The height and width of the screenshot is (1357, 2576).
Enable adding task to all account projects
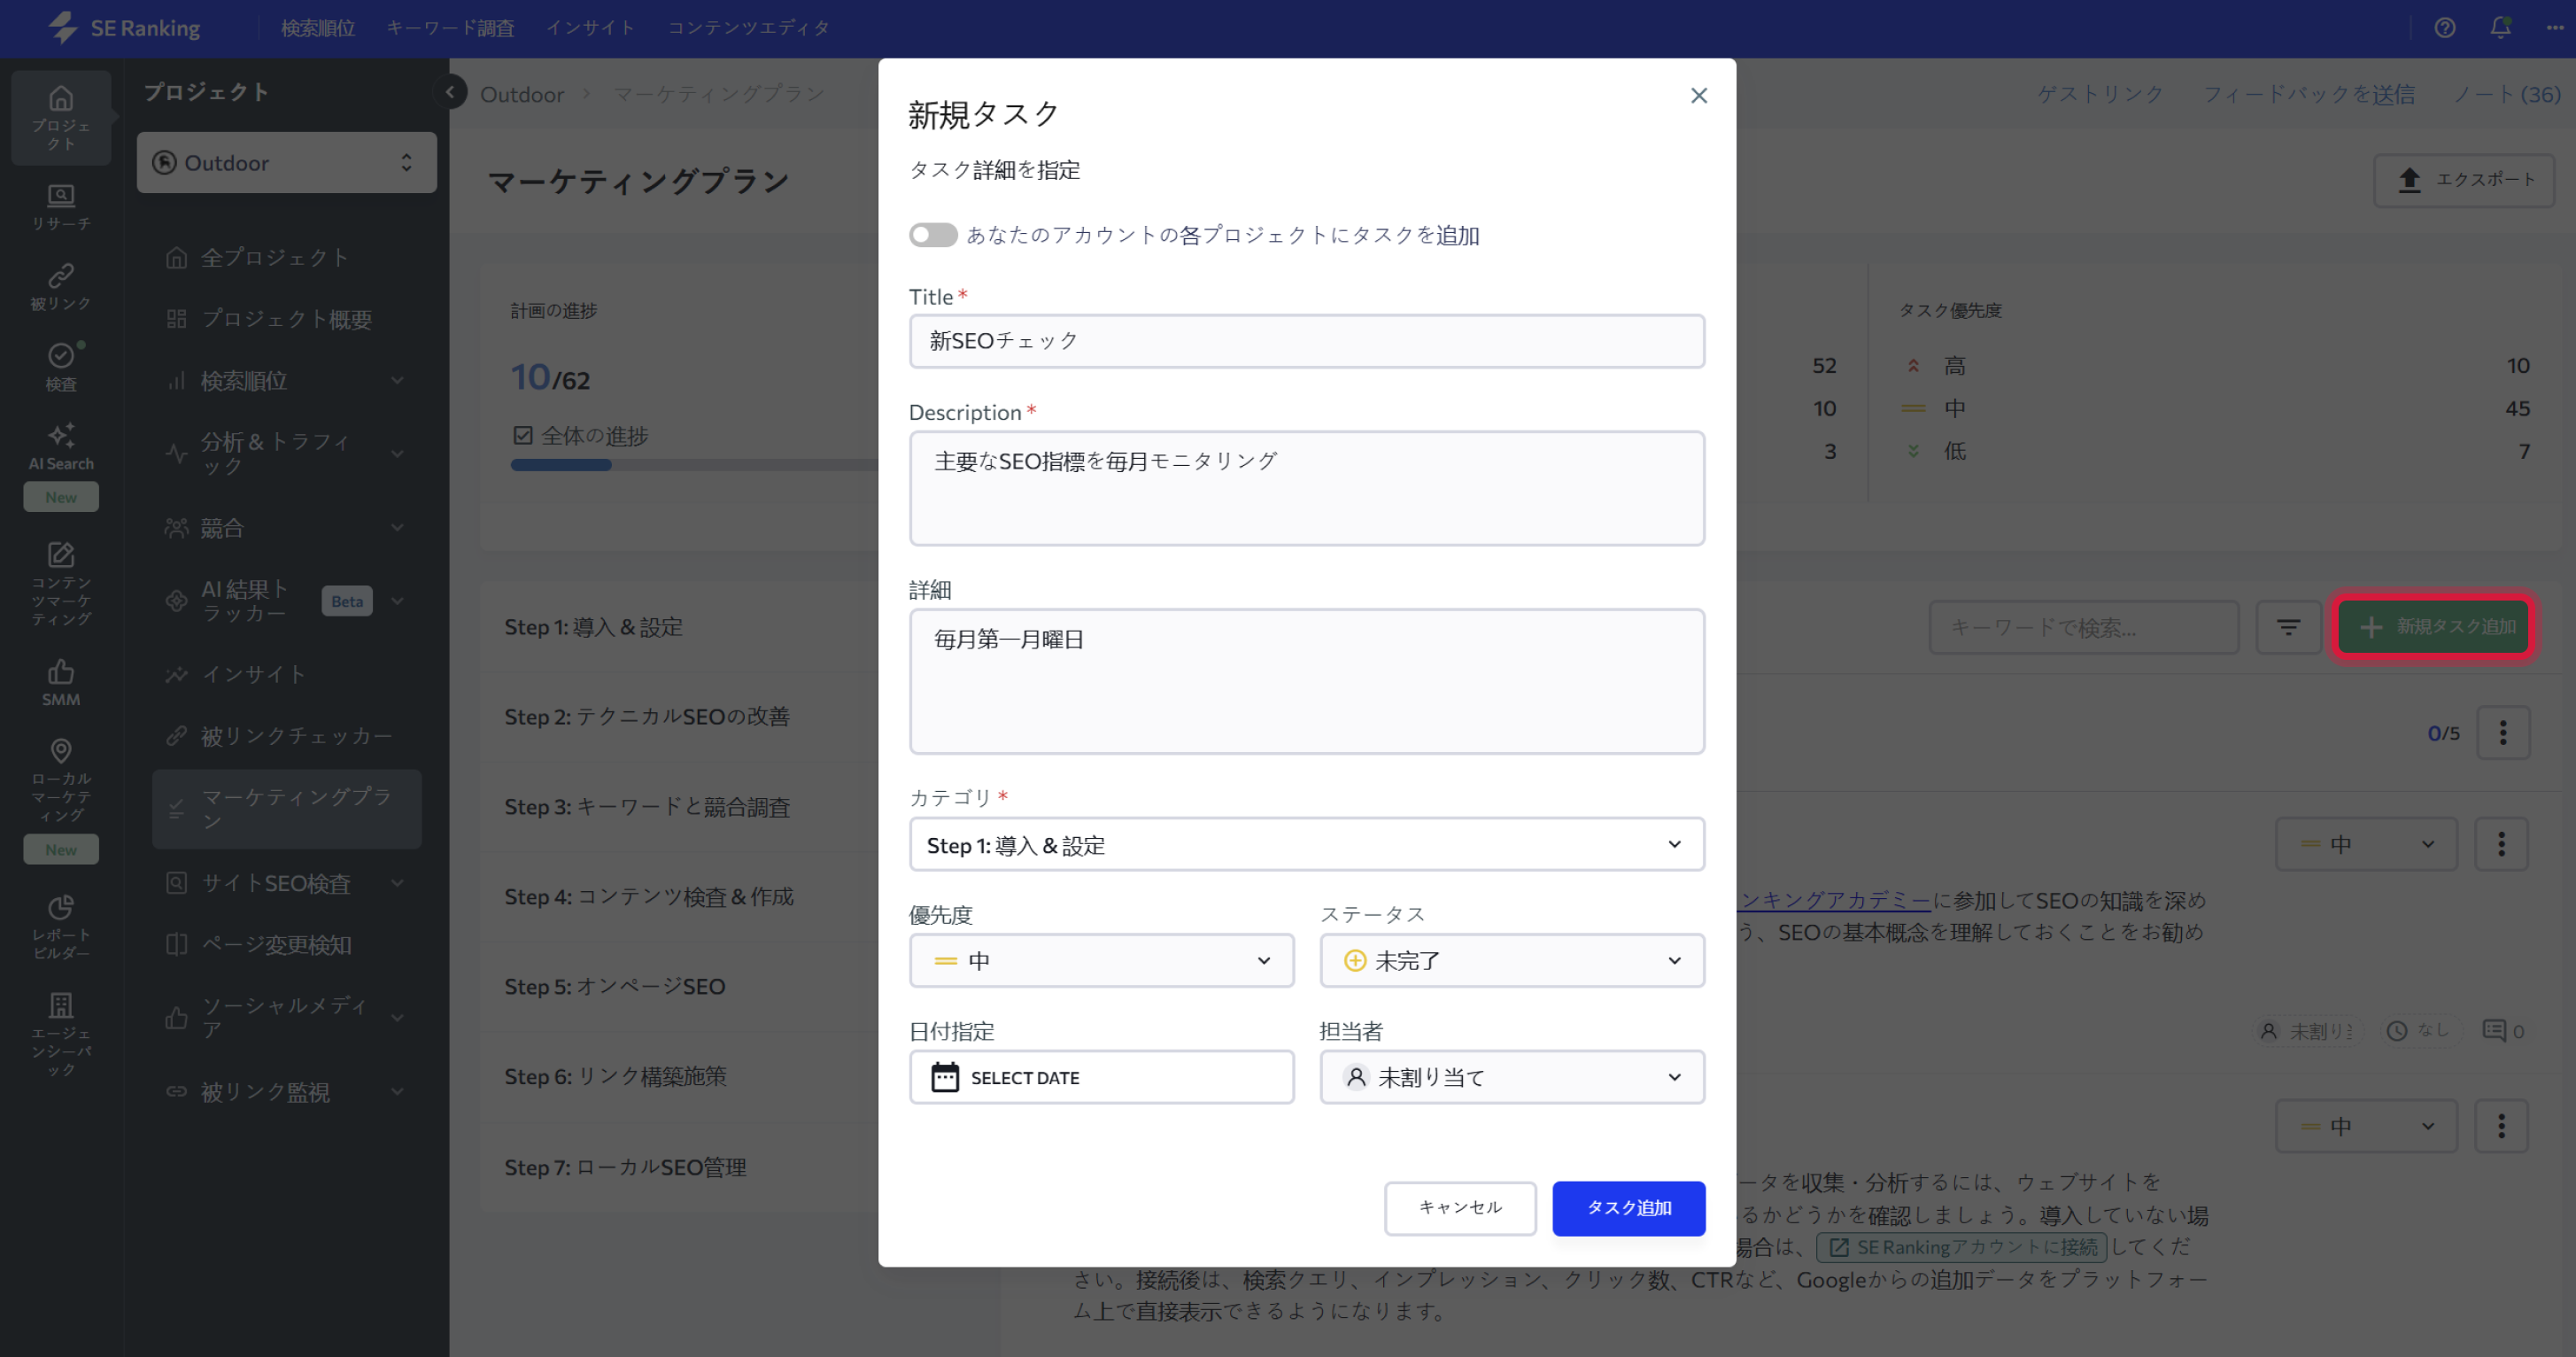pyautogui.click(x=932, y=234)
